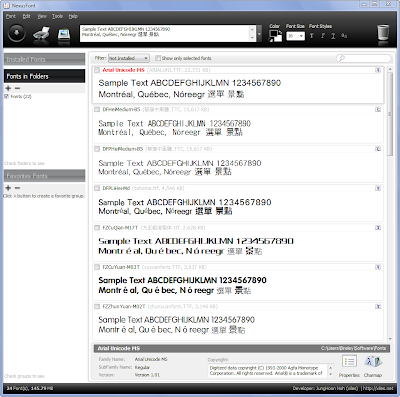The width and height of the screenshot is (400, 397).
Task: Click the tag icon on FZCuYuan-M03T row
Action: [x=378, y=267]
